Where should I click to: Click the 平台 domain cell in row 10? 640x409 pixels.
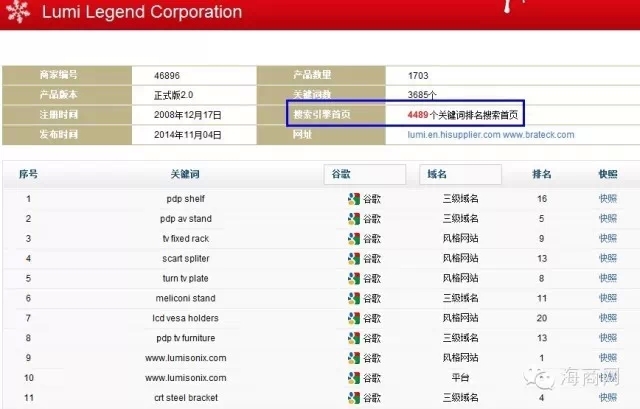tap(460, 378)
